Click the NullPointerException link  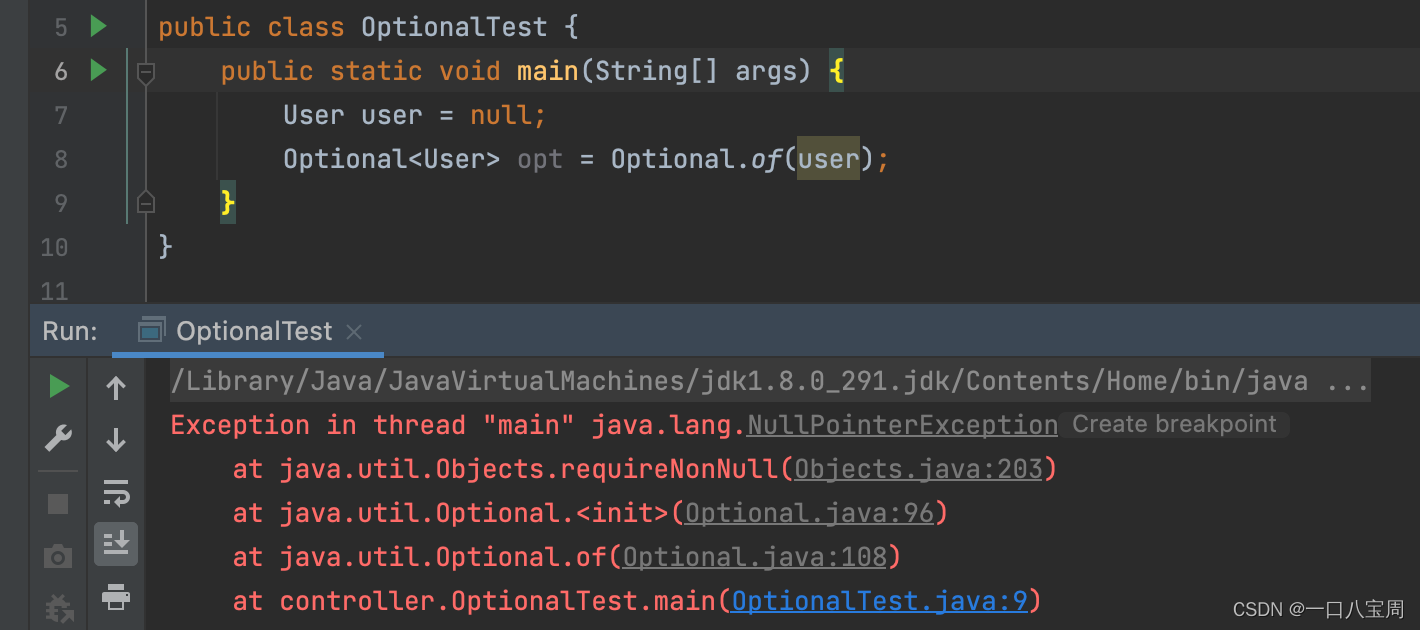click(900, 424)
